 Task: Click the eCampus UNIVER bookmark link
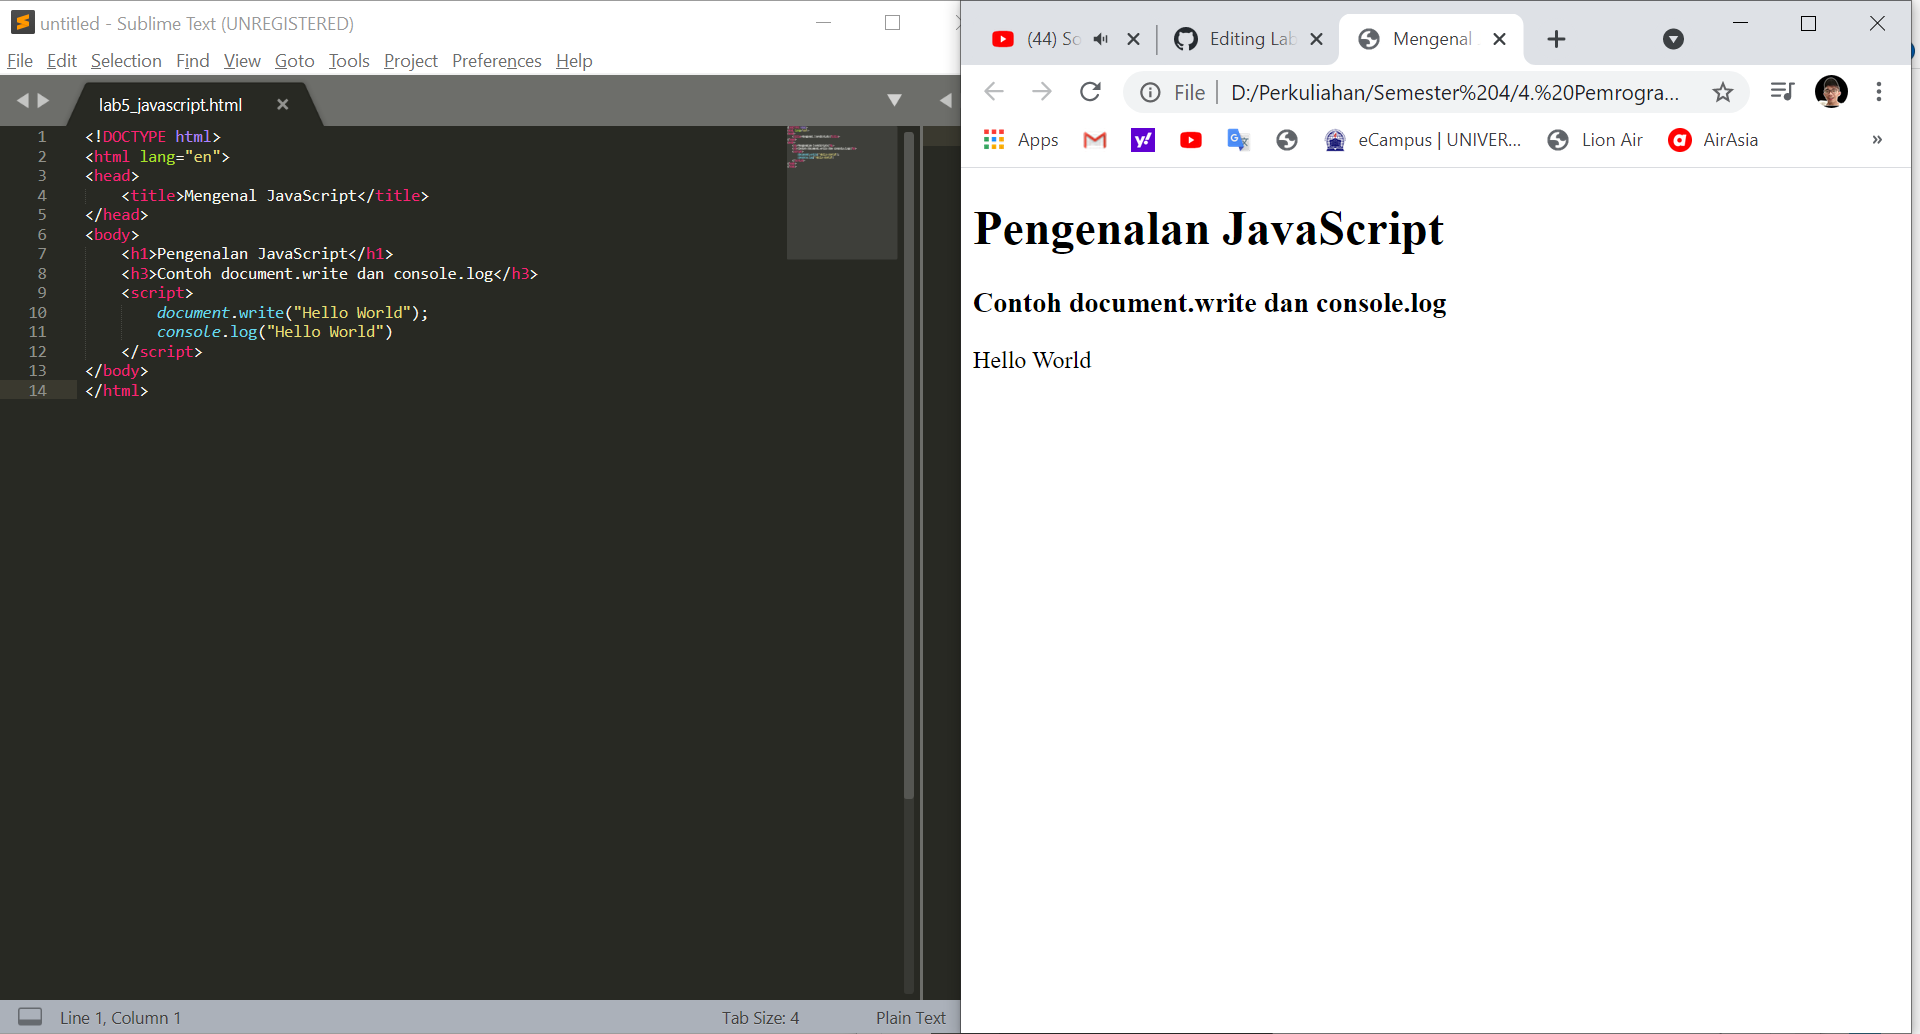tap(1424, 140)
